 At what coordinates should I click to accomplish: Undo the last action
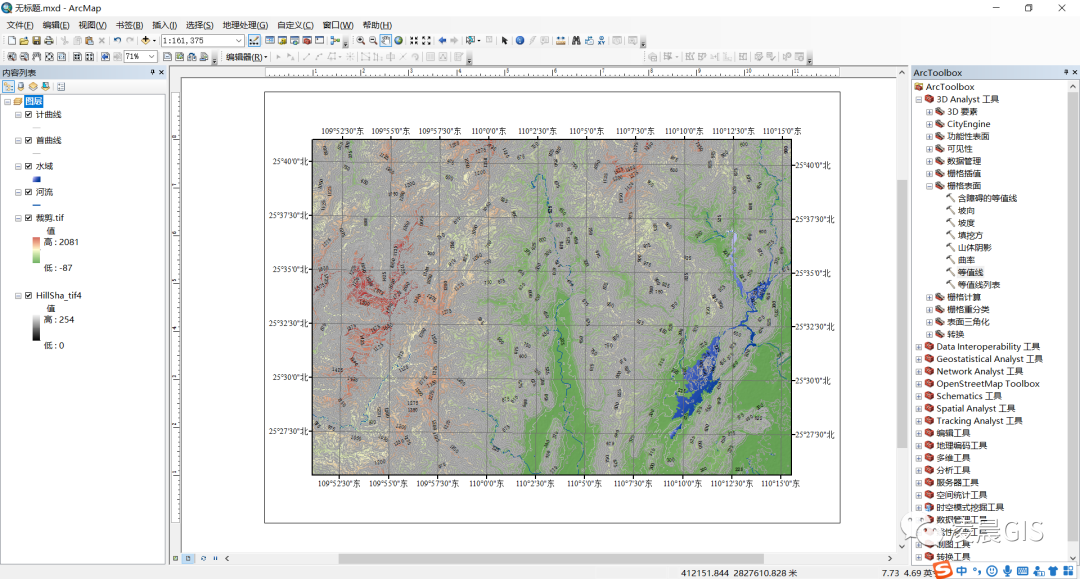click(117, 41)
